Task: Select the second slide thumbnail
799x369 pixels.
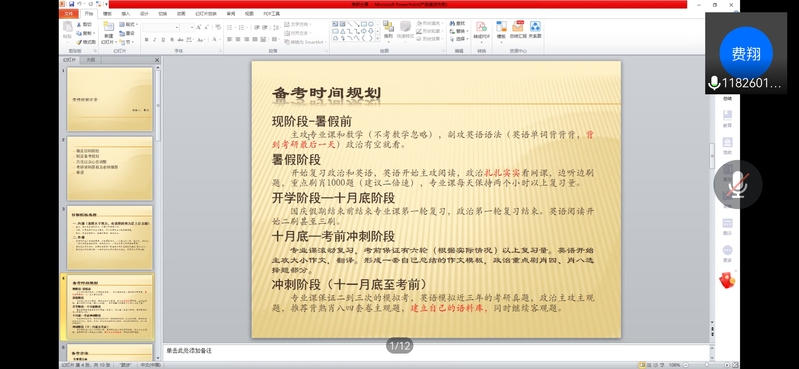Action: (x=110, y=168)
